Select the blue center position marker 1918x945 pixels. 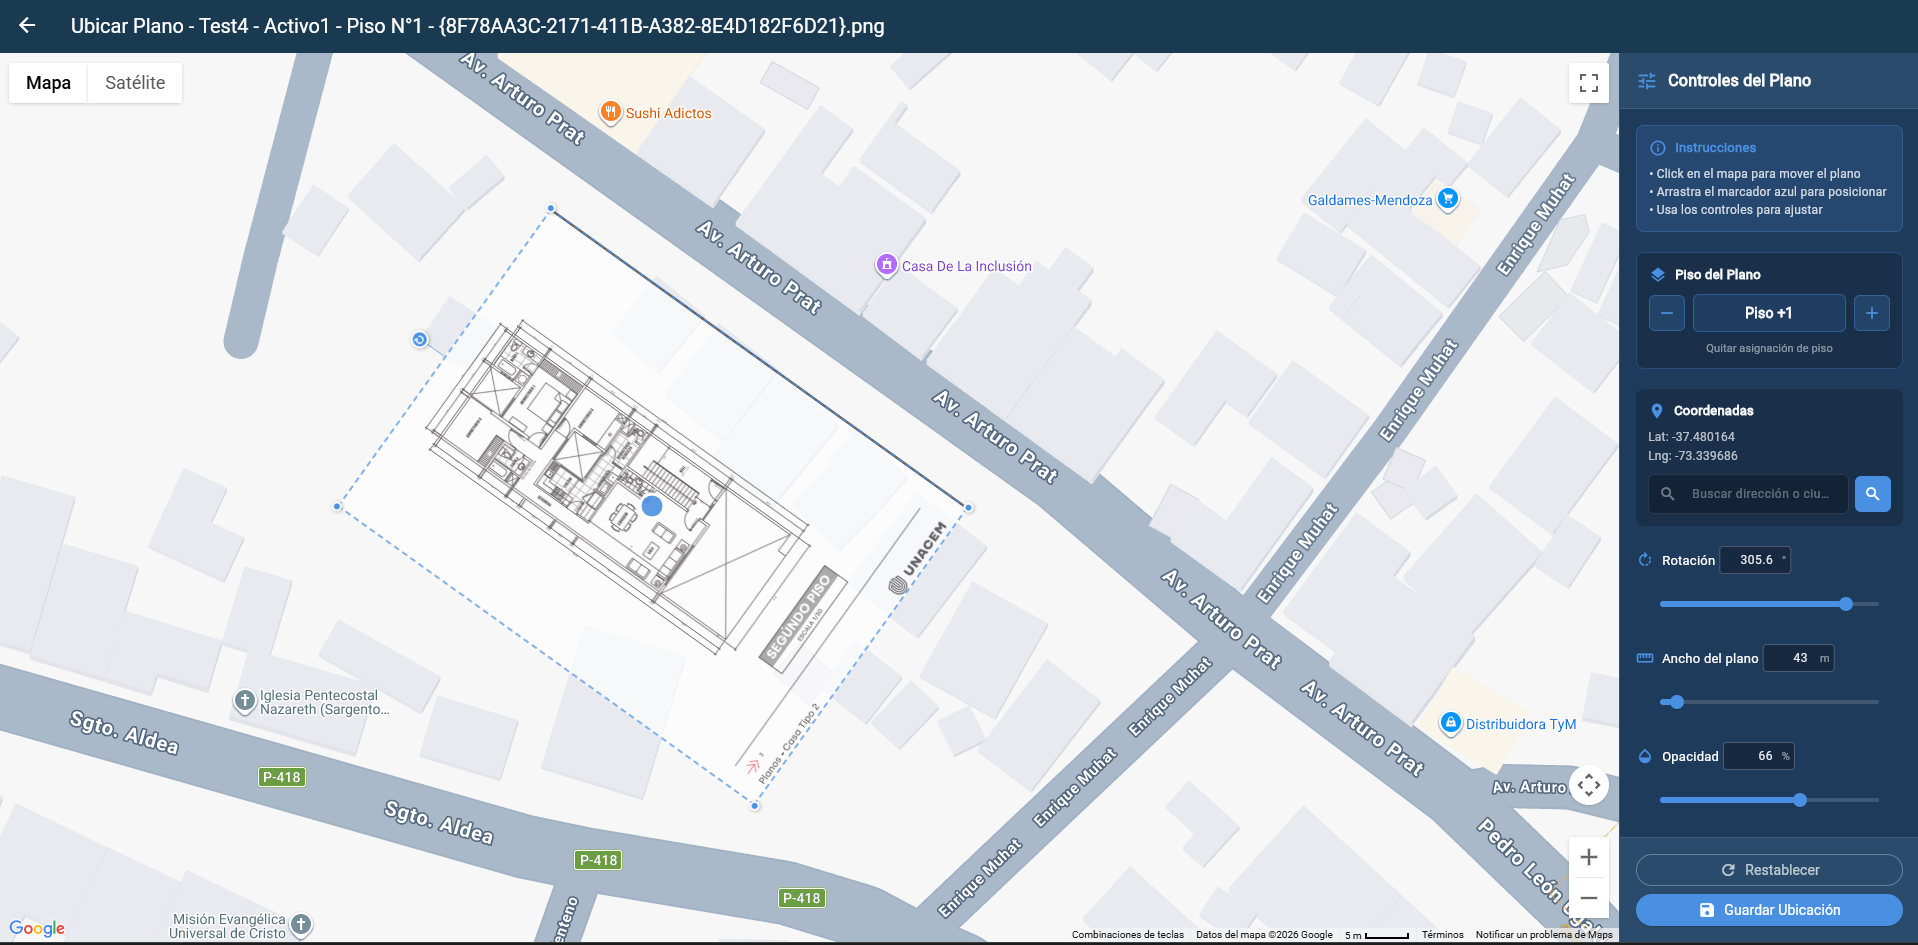click(652, 506)
